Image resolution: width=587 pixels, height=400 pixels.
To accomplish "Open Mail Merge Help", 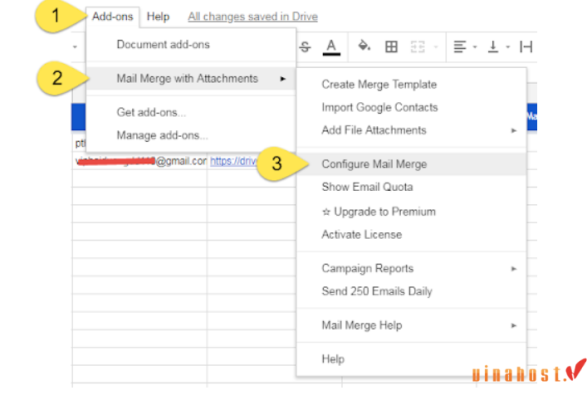I will coord(412,325).
